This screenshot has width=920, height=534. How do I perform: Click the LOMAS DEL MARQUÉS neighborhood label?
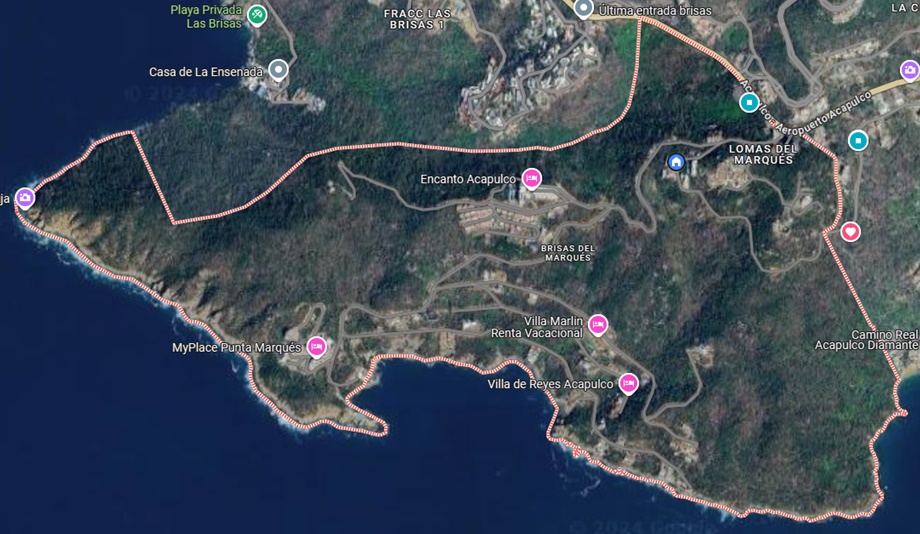pyautogui.click(x=763, y=154)
